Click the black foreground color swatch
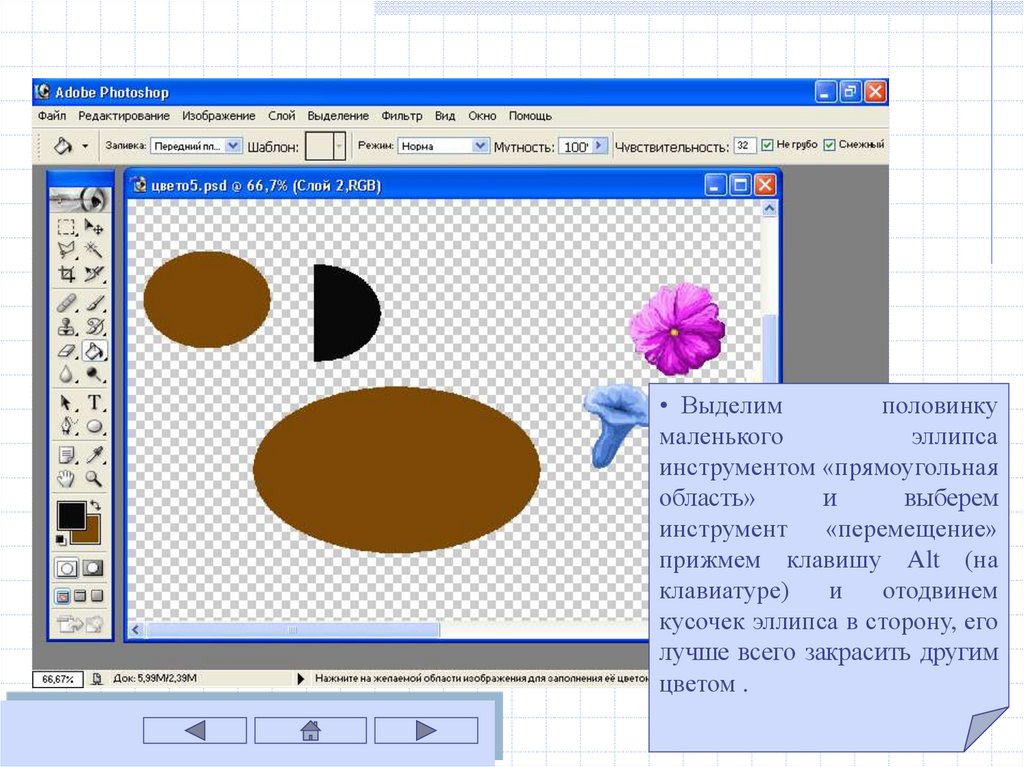The height and width of the screenshot is (767, 1024). [71, 516]
